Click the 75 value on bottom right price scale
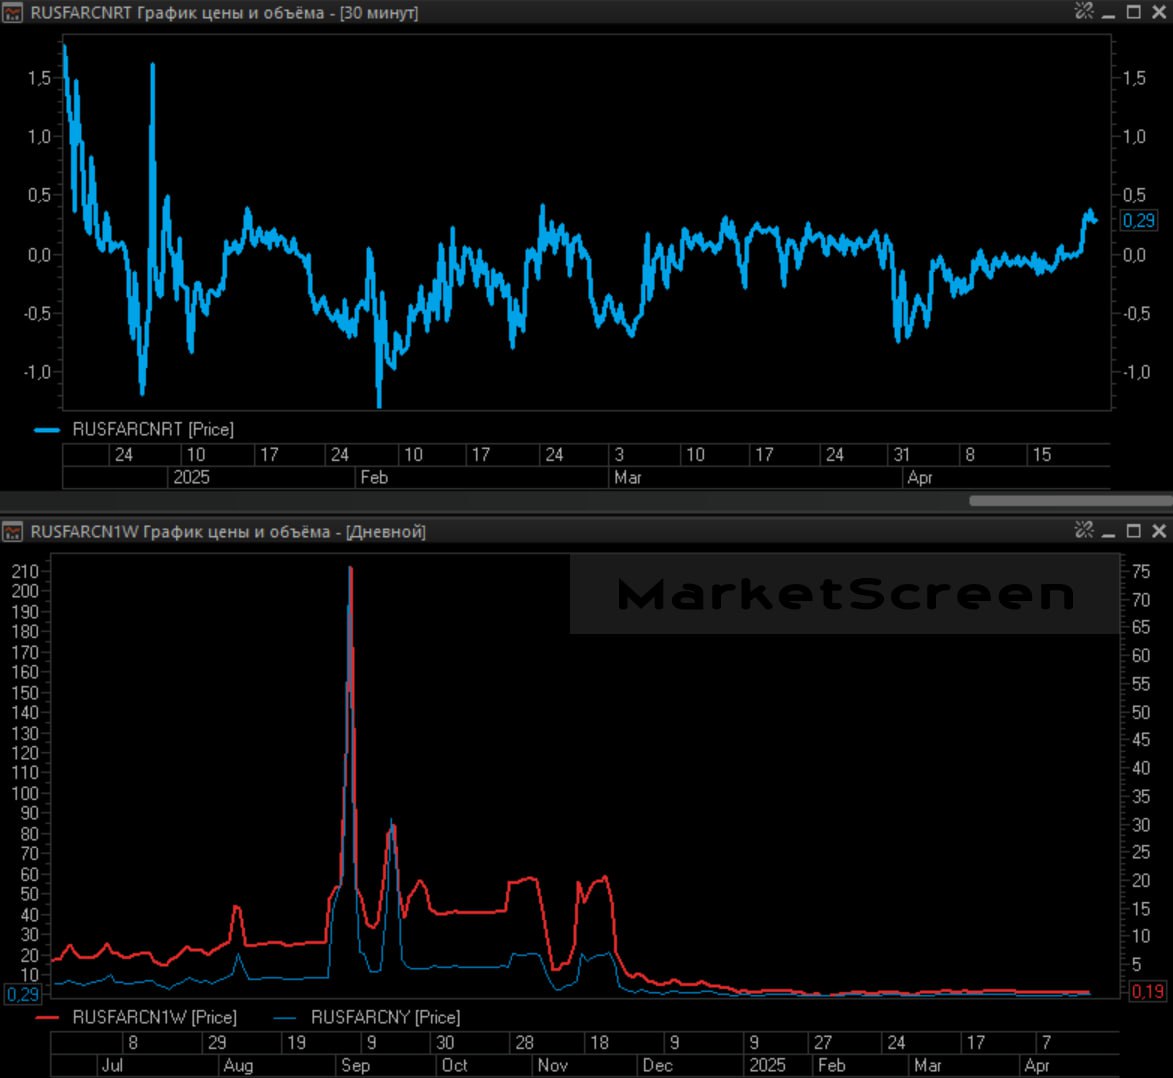This screenshot has height=1078, width=1173. tap(1141, 572)
